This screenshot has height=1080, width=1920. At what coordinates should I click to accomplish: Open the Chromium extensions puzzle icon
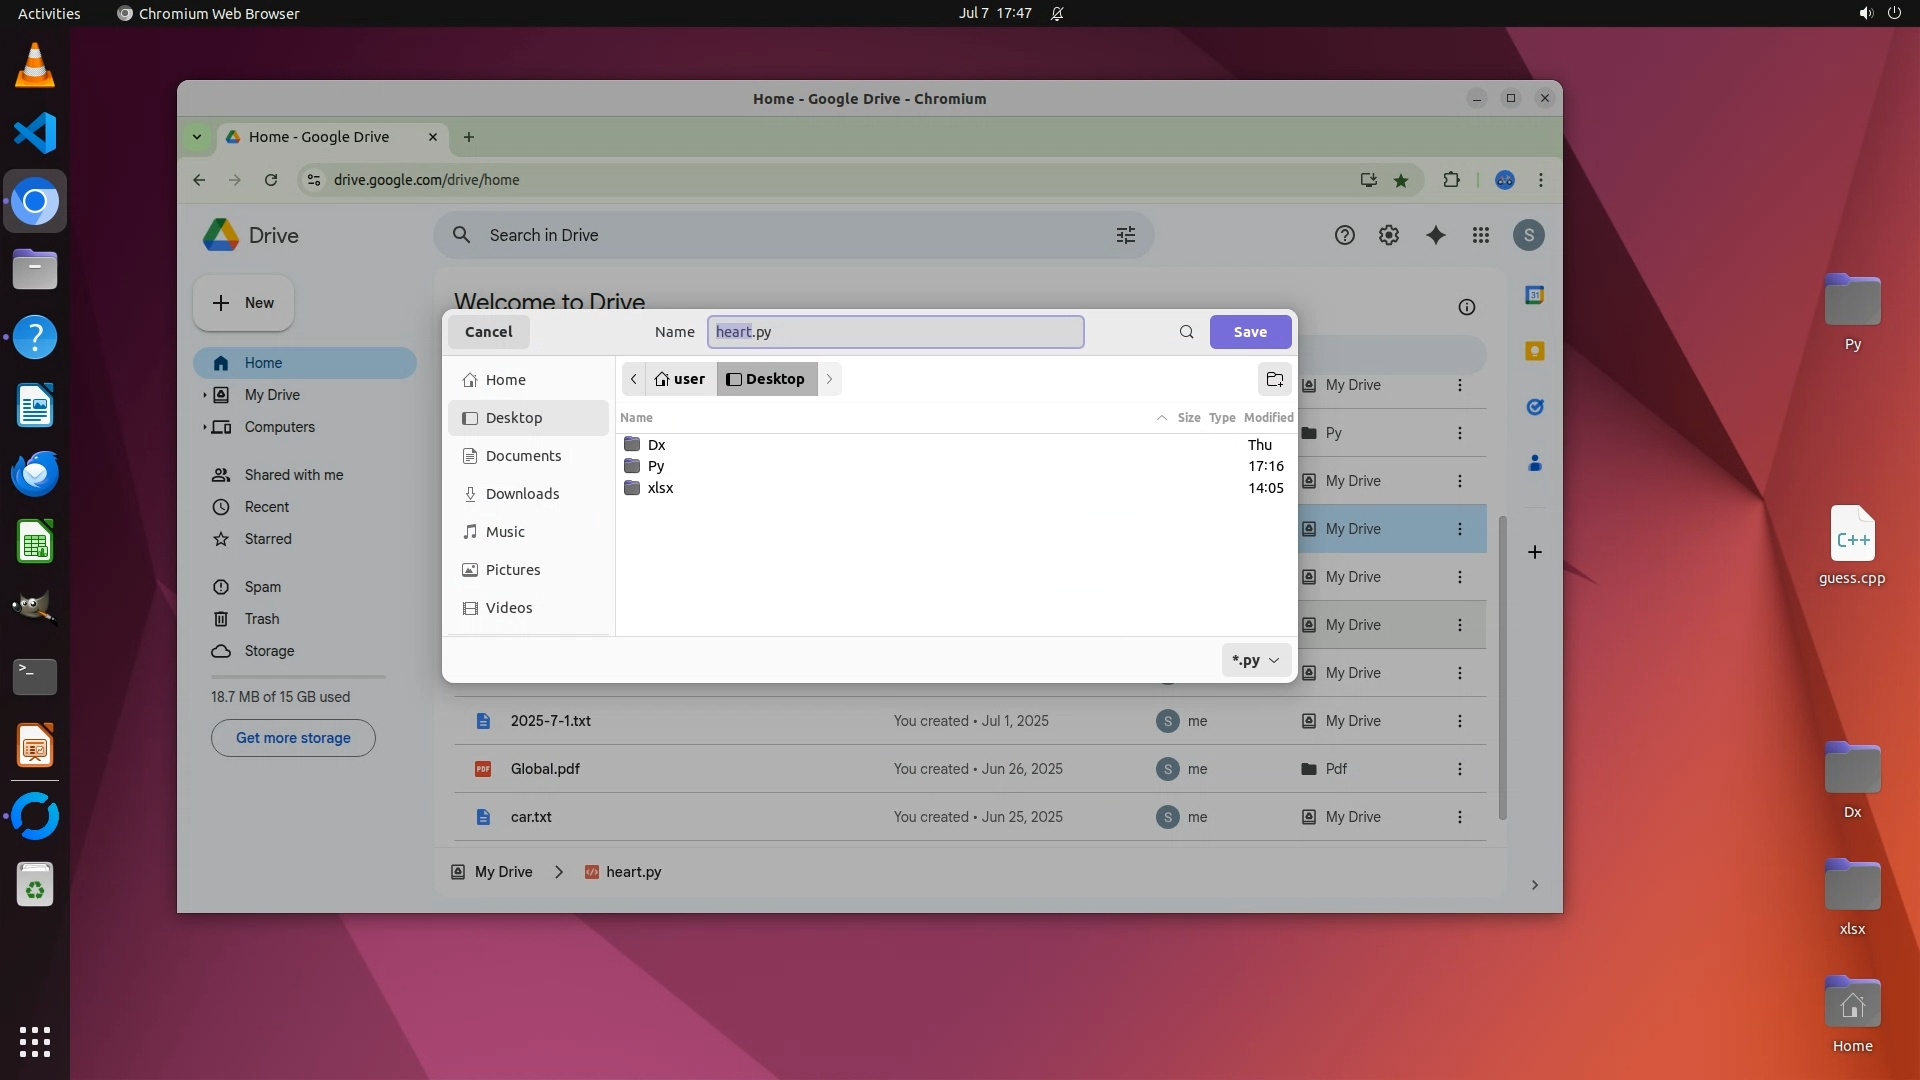[1451, 180]
